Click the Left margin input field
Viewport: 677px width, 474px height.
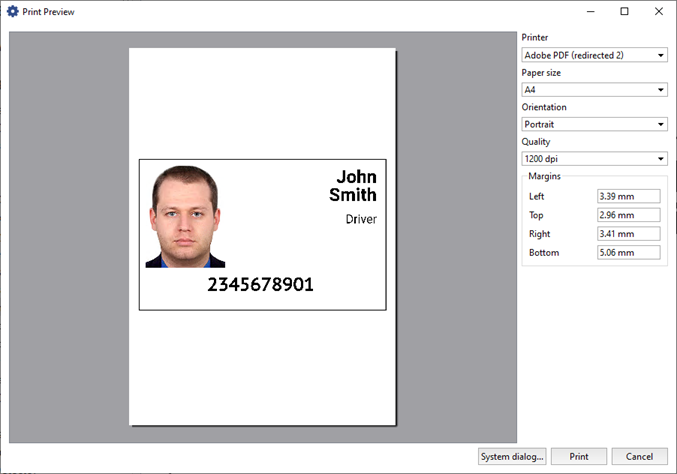click(x=629, y=196)
